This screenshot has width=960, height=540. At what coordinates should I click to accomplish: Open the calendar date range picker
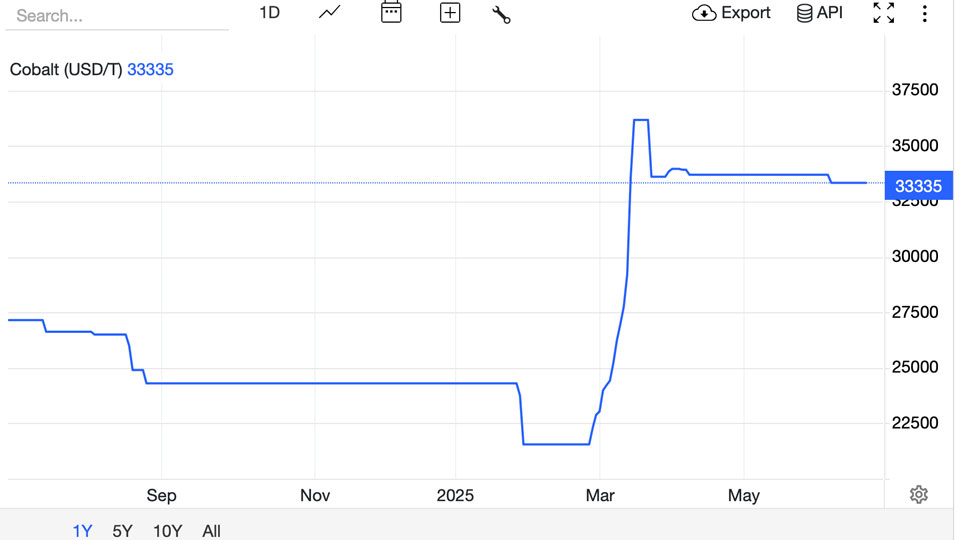point(391,13)
